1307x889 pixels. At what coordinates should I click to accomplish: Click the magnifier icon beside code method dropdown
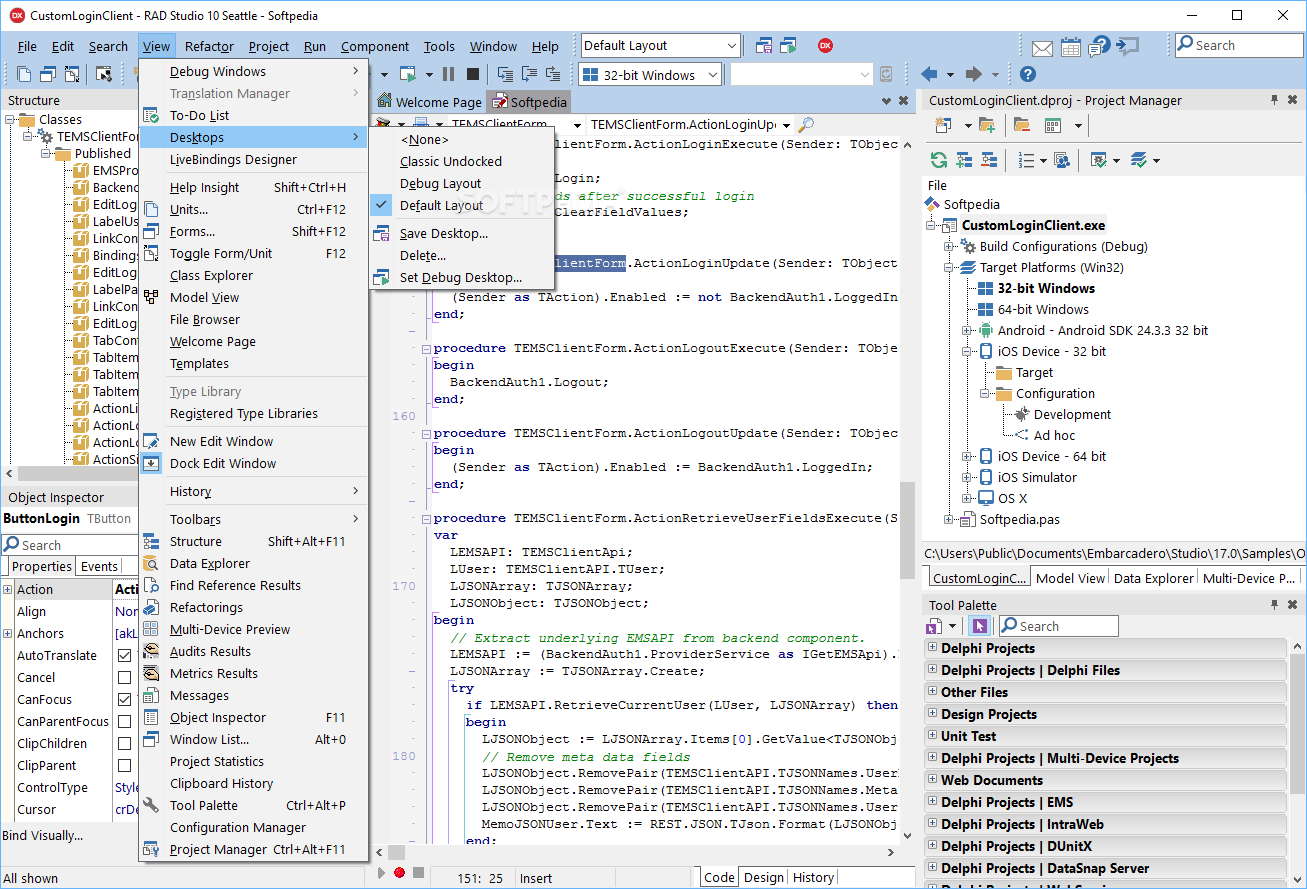tap(805, 125)
